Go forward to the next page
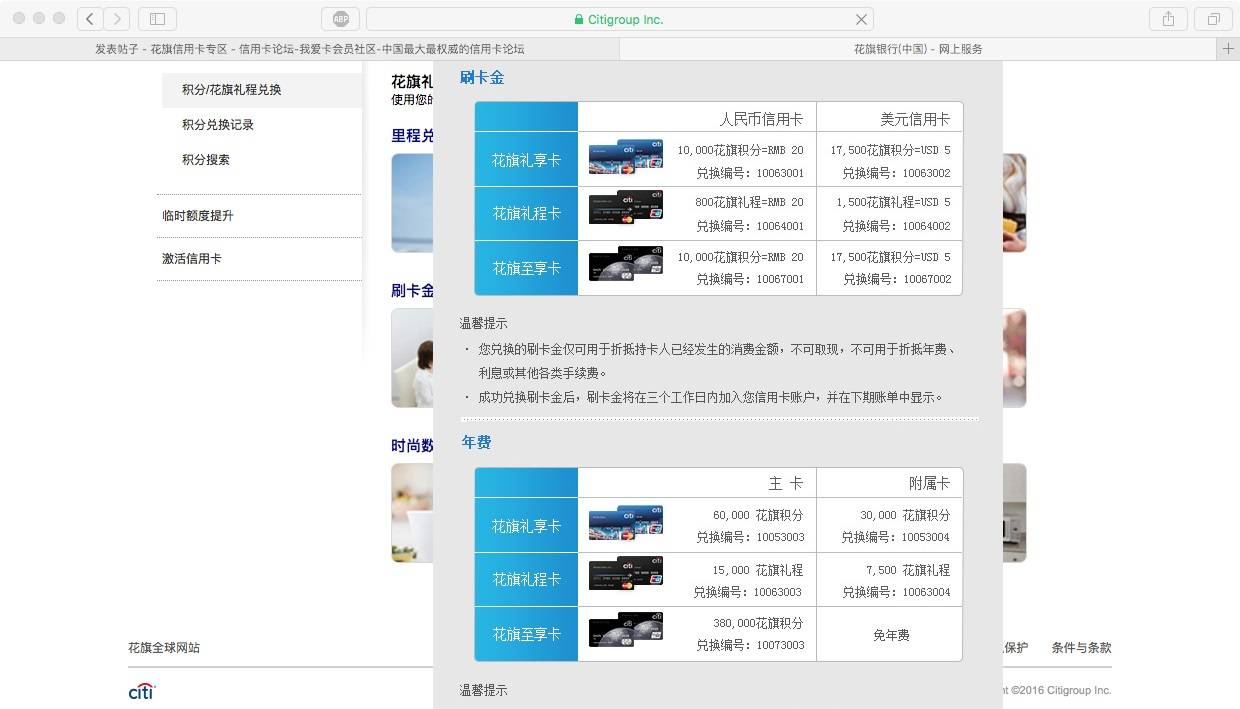 pyautogui.click(x=117, y=19)
